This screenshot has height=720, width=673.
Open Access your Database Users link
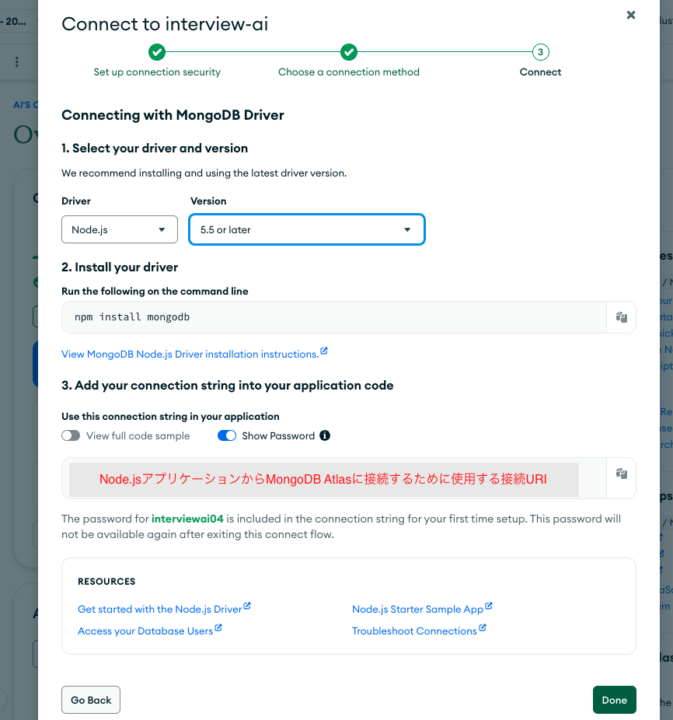point(150,630)
